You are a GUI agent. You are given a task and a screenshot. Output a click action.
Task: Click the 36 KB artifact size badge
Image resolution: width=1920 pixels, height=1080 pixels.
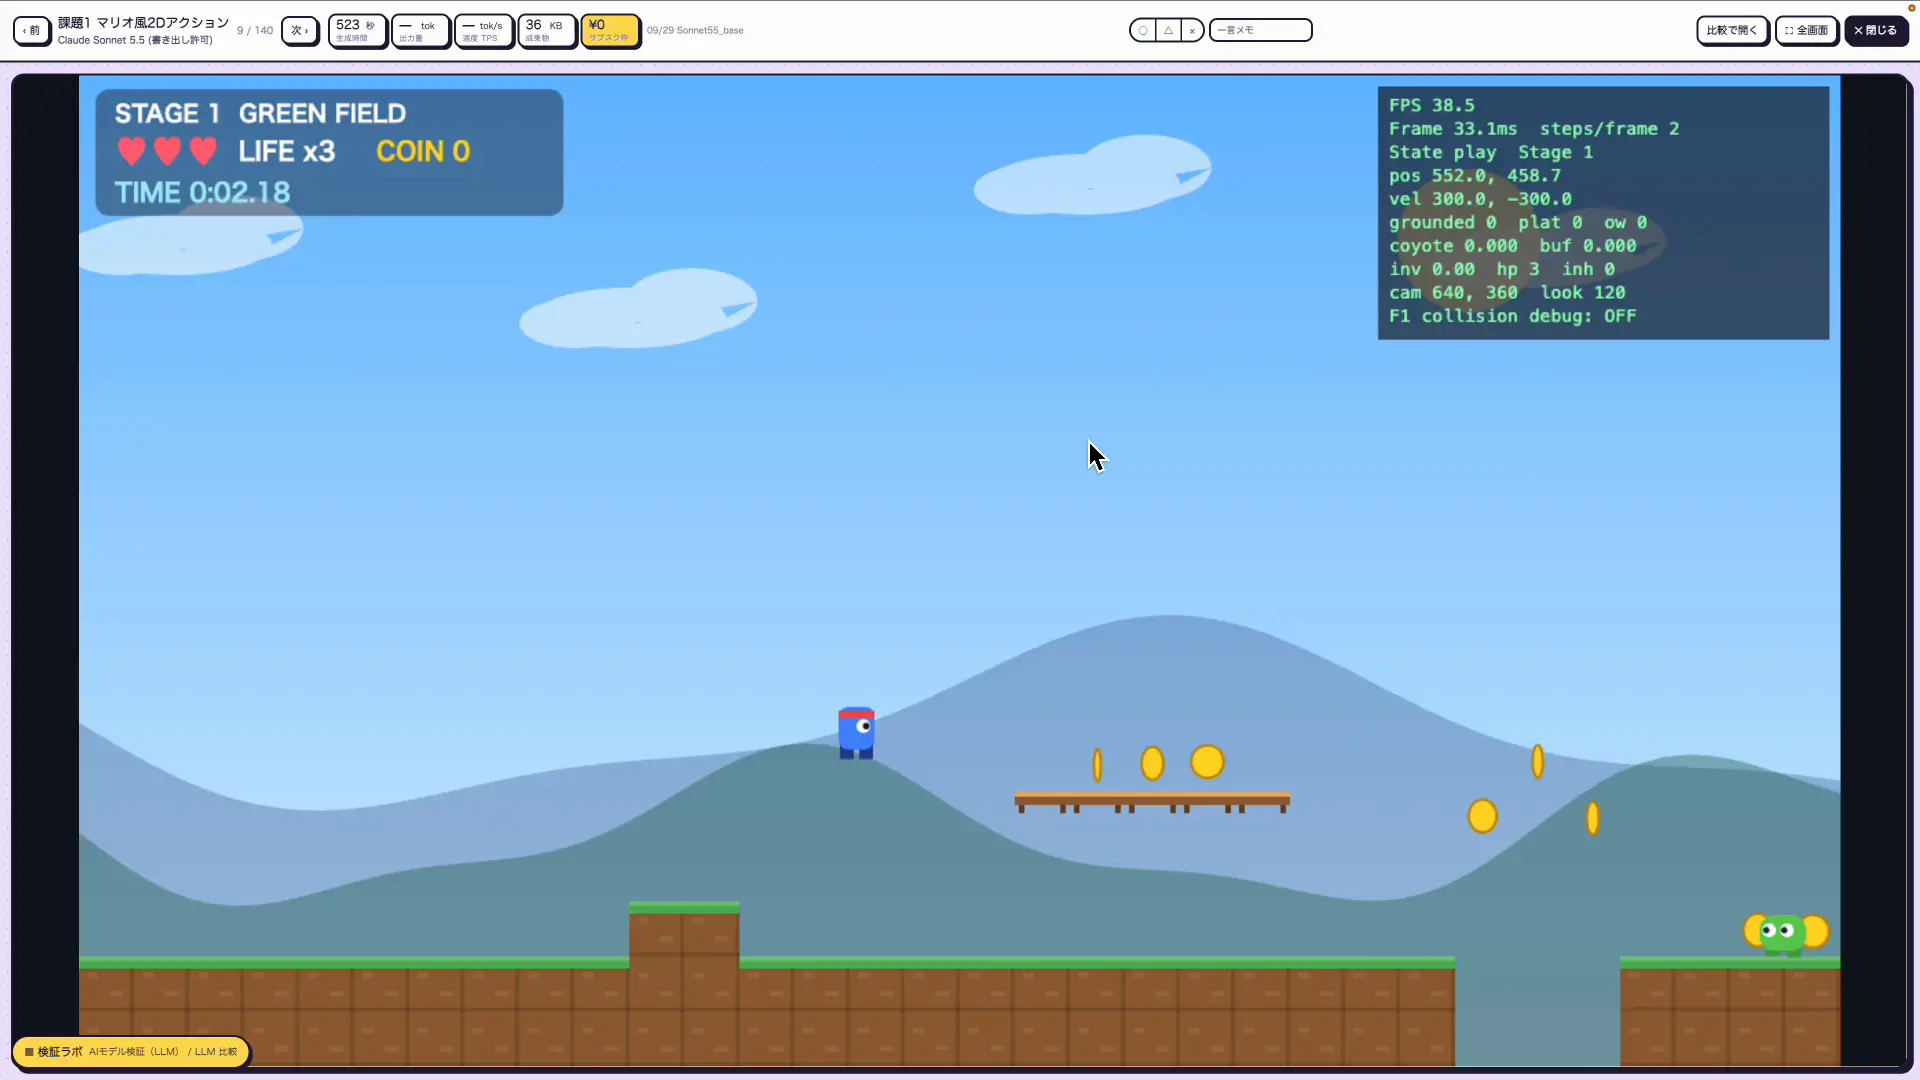(x=547, y=30)
